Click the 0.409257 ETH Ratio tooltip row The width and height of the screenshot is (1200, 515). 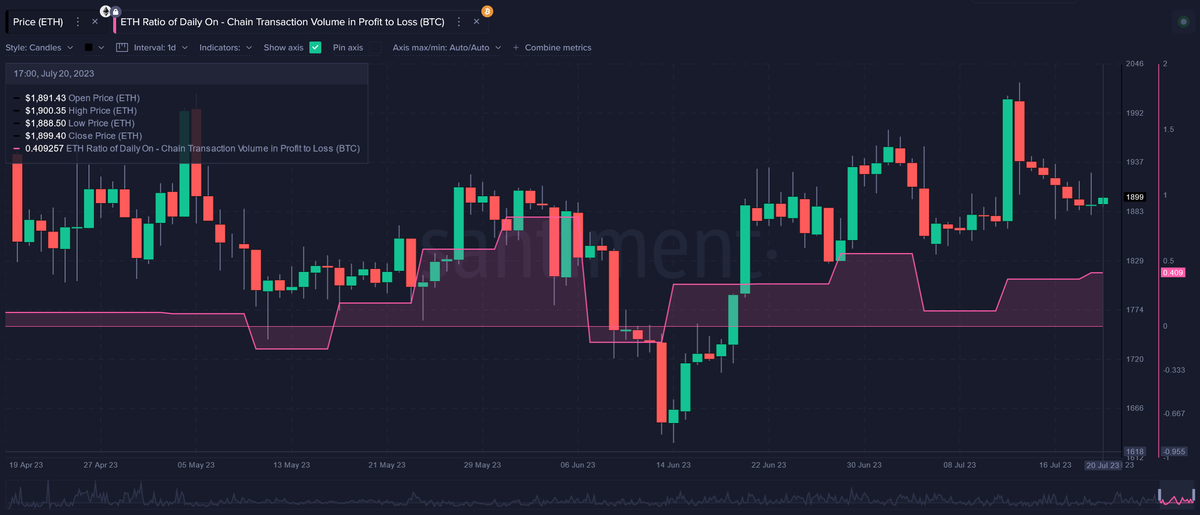point(187,148)
